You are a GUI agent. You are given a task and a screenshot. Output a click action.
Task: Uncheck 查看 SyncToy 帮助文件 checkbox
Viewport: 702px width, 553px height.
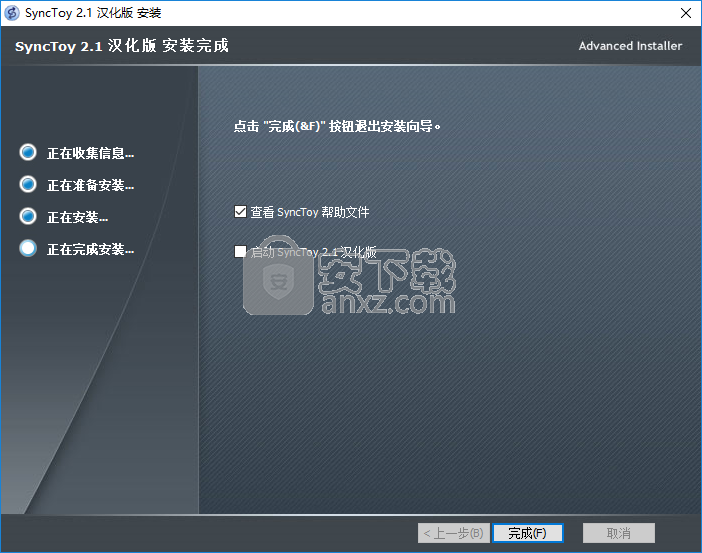[x=240, y=211]
